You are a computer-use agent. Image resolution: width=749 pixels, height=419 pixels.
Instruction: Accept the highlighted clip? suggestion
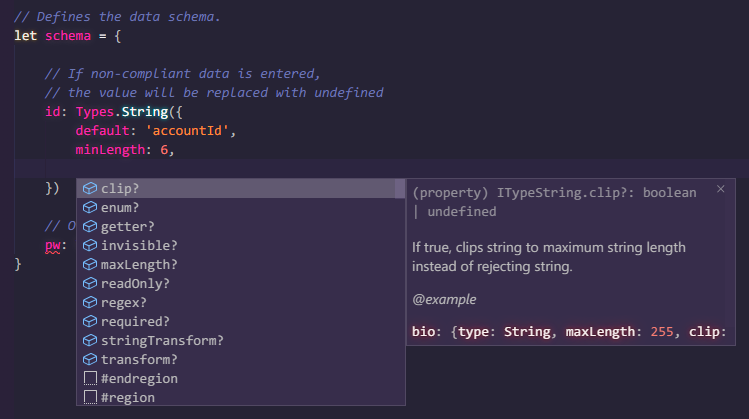(120, 188)
